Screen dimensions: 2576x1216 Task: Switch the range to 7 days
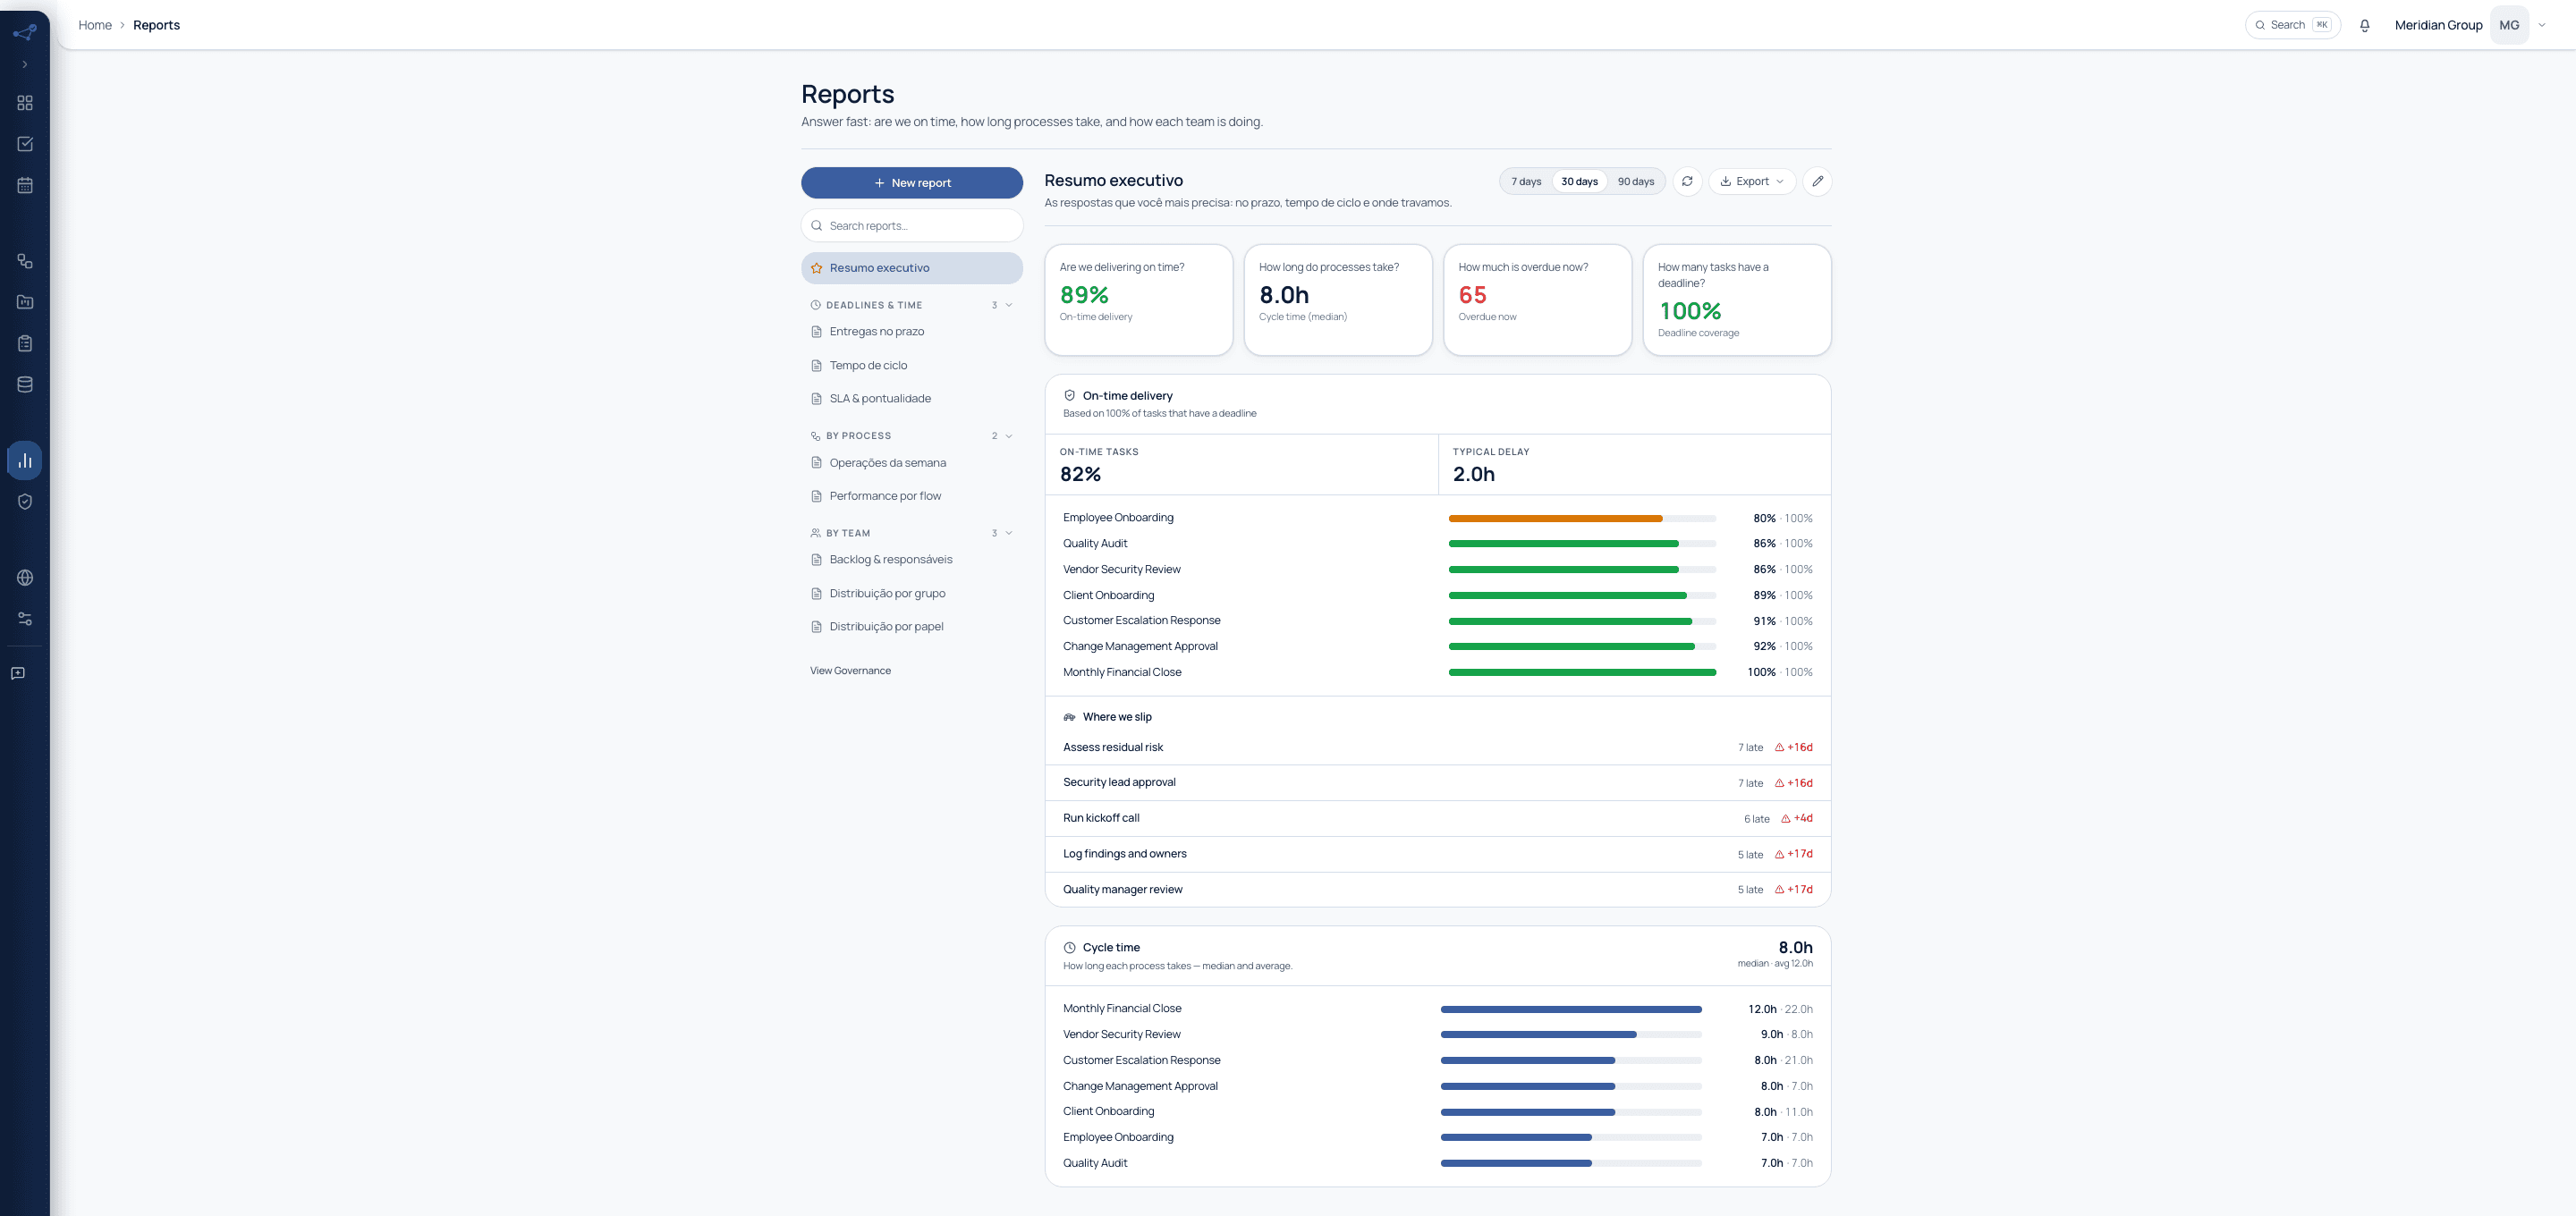(1525, 182)
